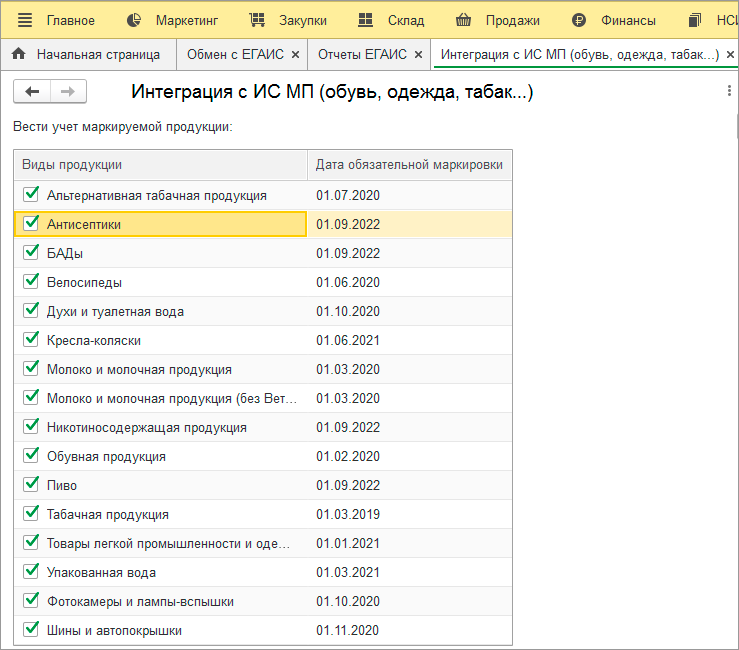Close the Интеграция с ИС МП tab
Image resolution: width=739 pixels, height=650 pixels.
[730, 55]
